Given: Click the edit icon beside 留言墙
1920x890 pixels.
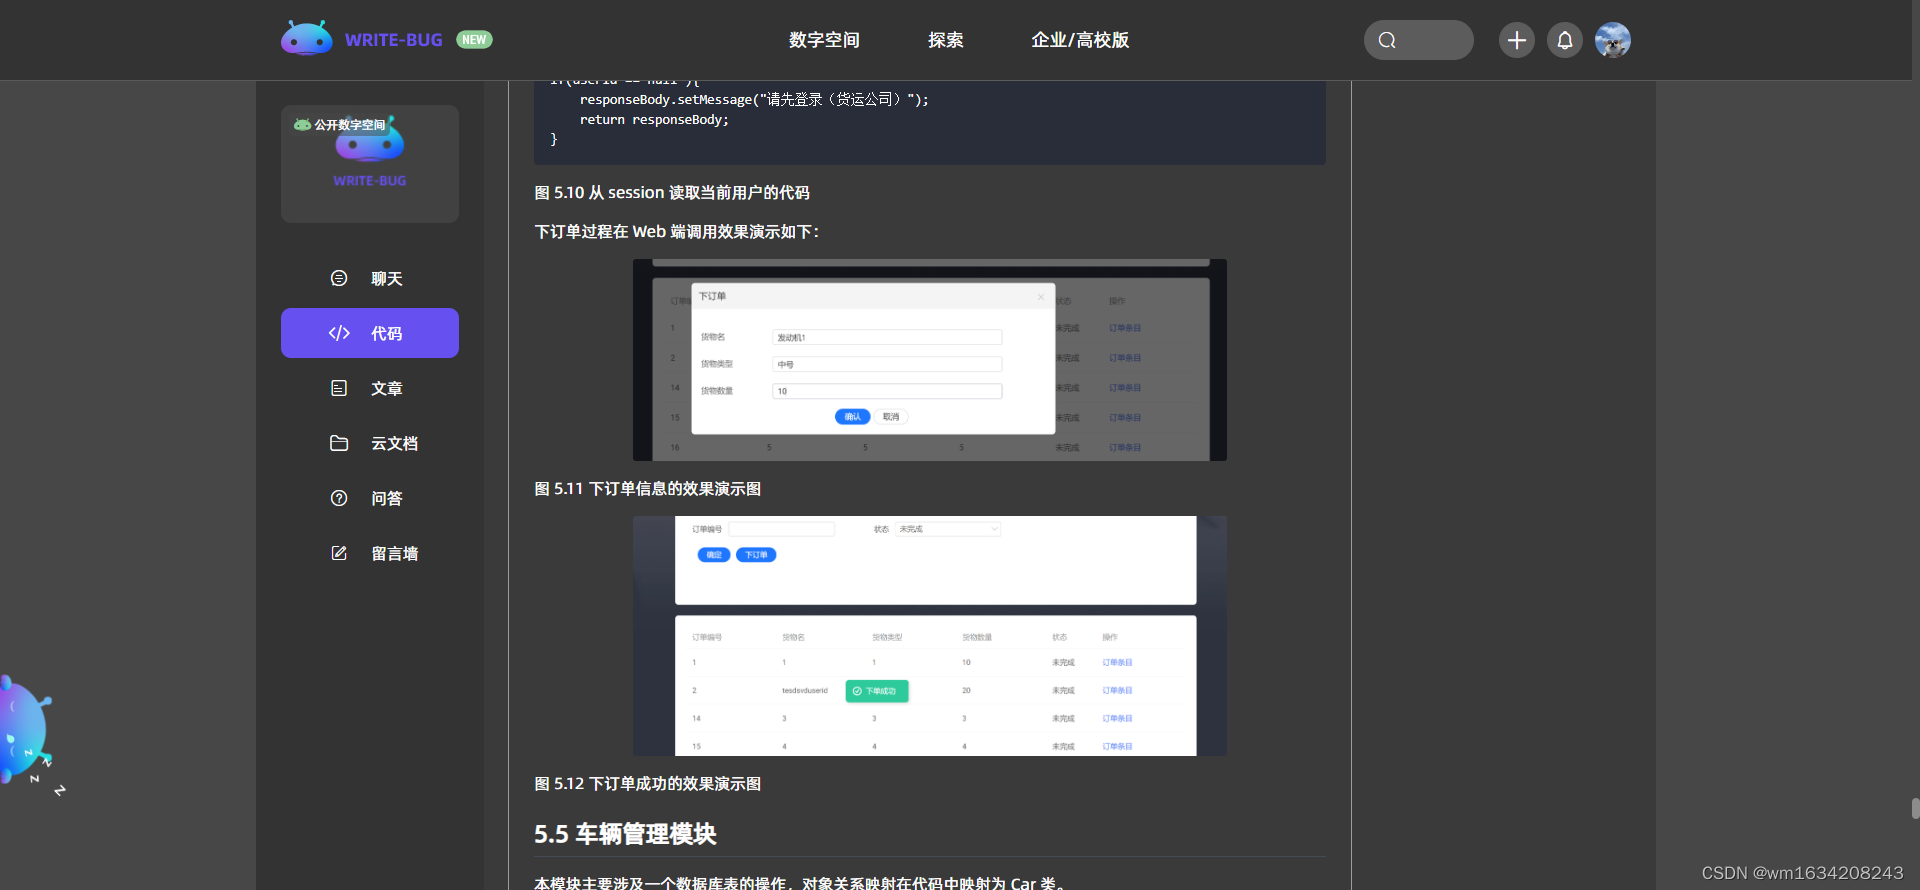Looking at the screenshot, I should [339, 553].
